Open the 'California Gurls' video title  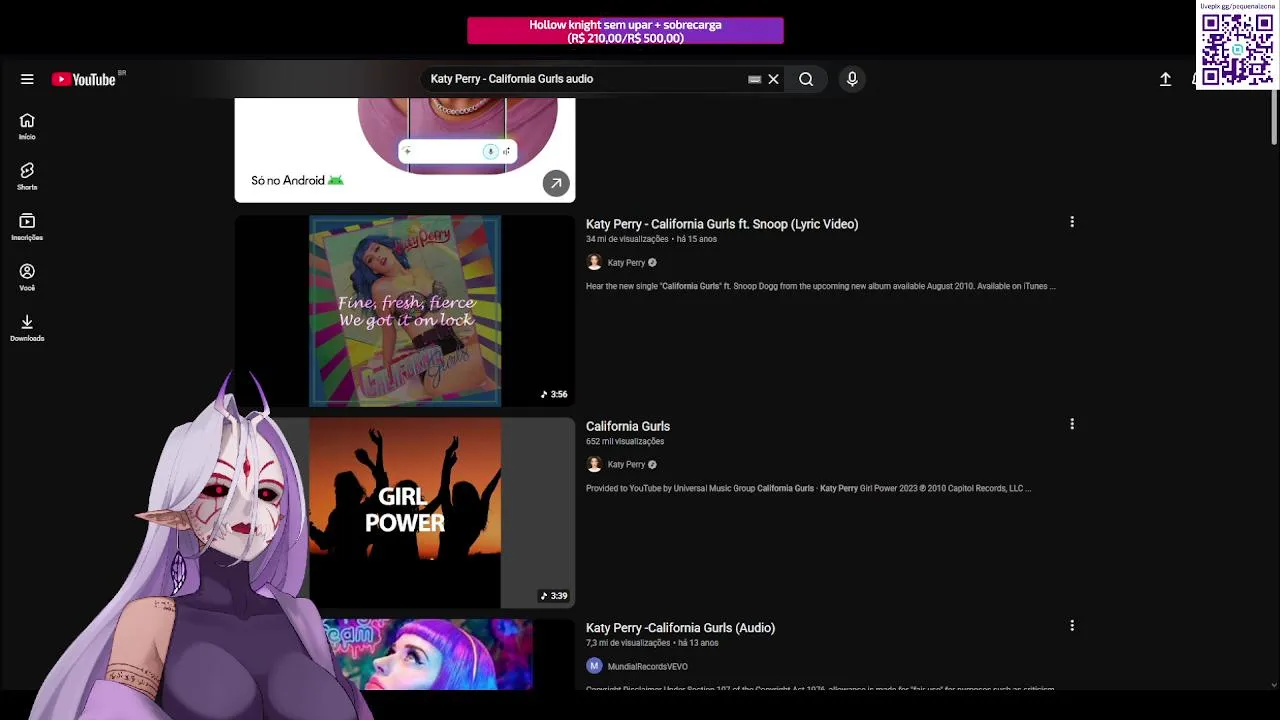coord(628,426)
